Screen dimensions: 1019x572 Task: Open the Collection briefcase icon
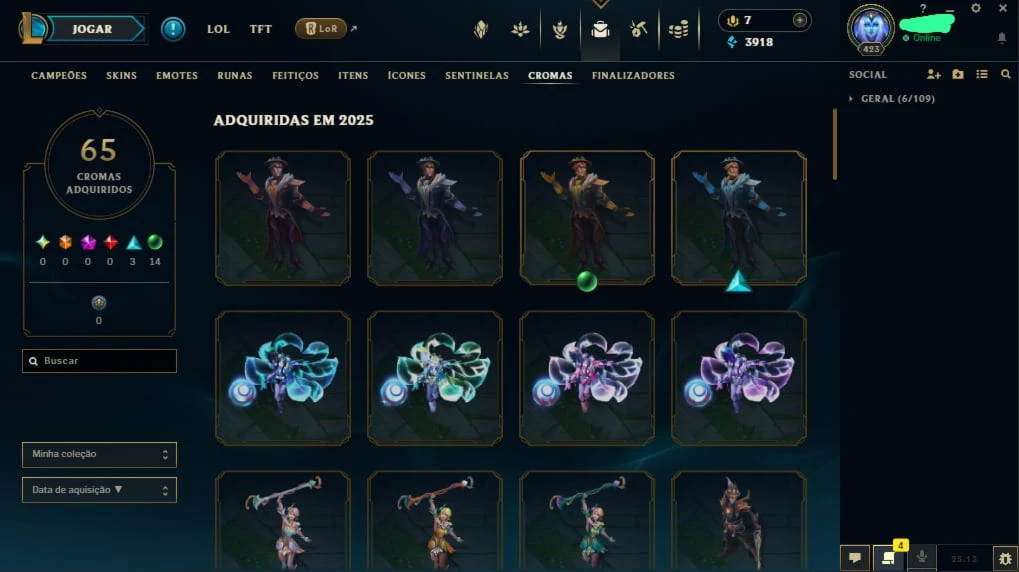point(600,29)
